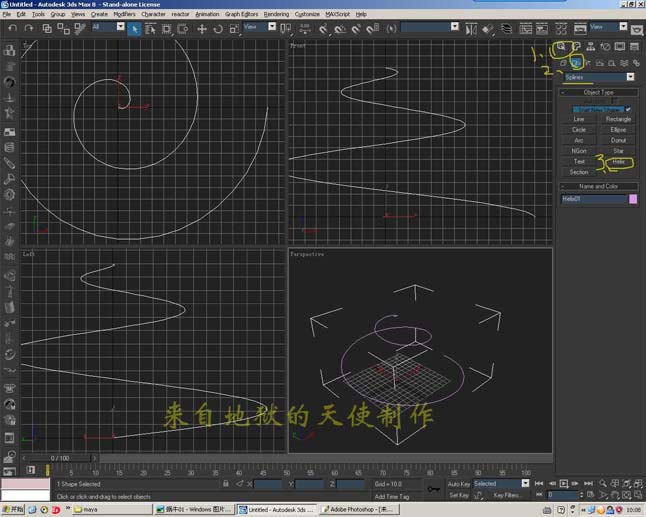Open the Modifiers menu
Viewport: 646px width, 517px height.
pos(124,14)
